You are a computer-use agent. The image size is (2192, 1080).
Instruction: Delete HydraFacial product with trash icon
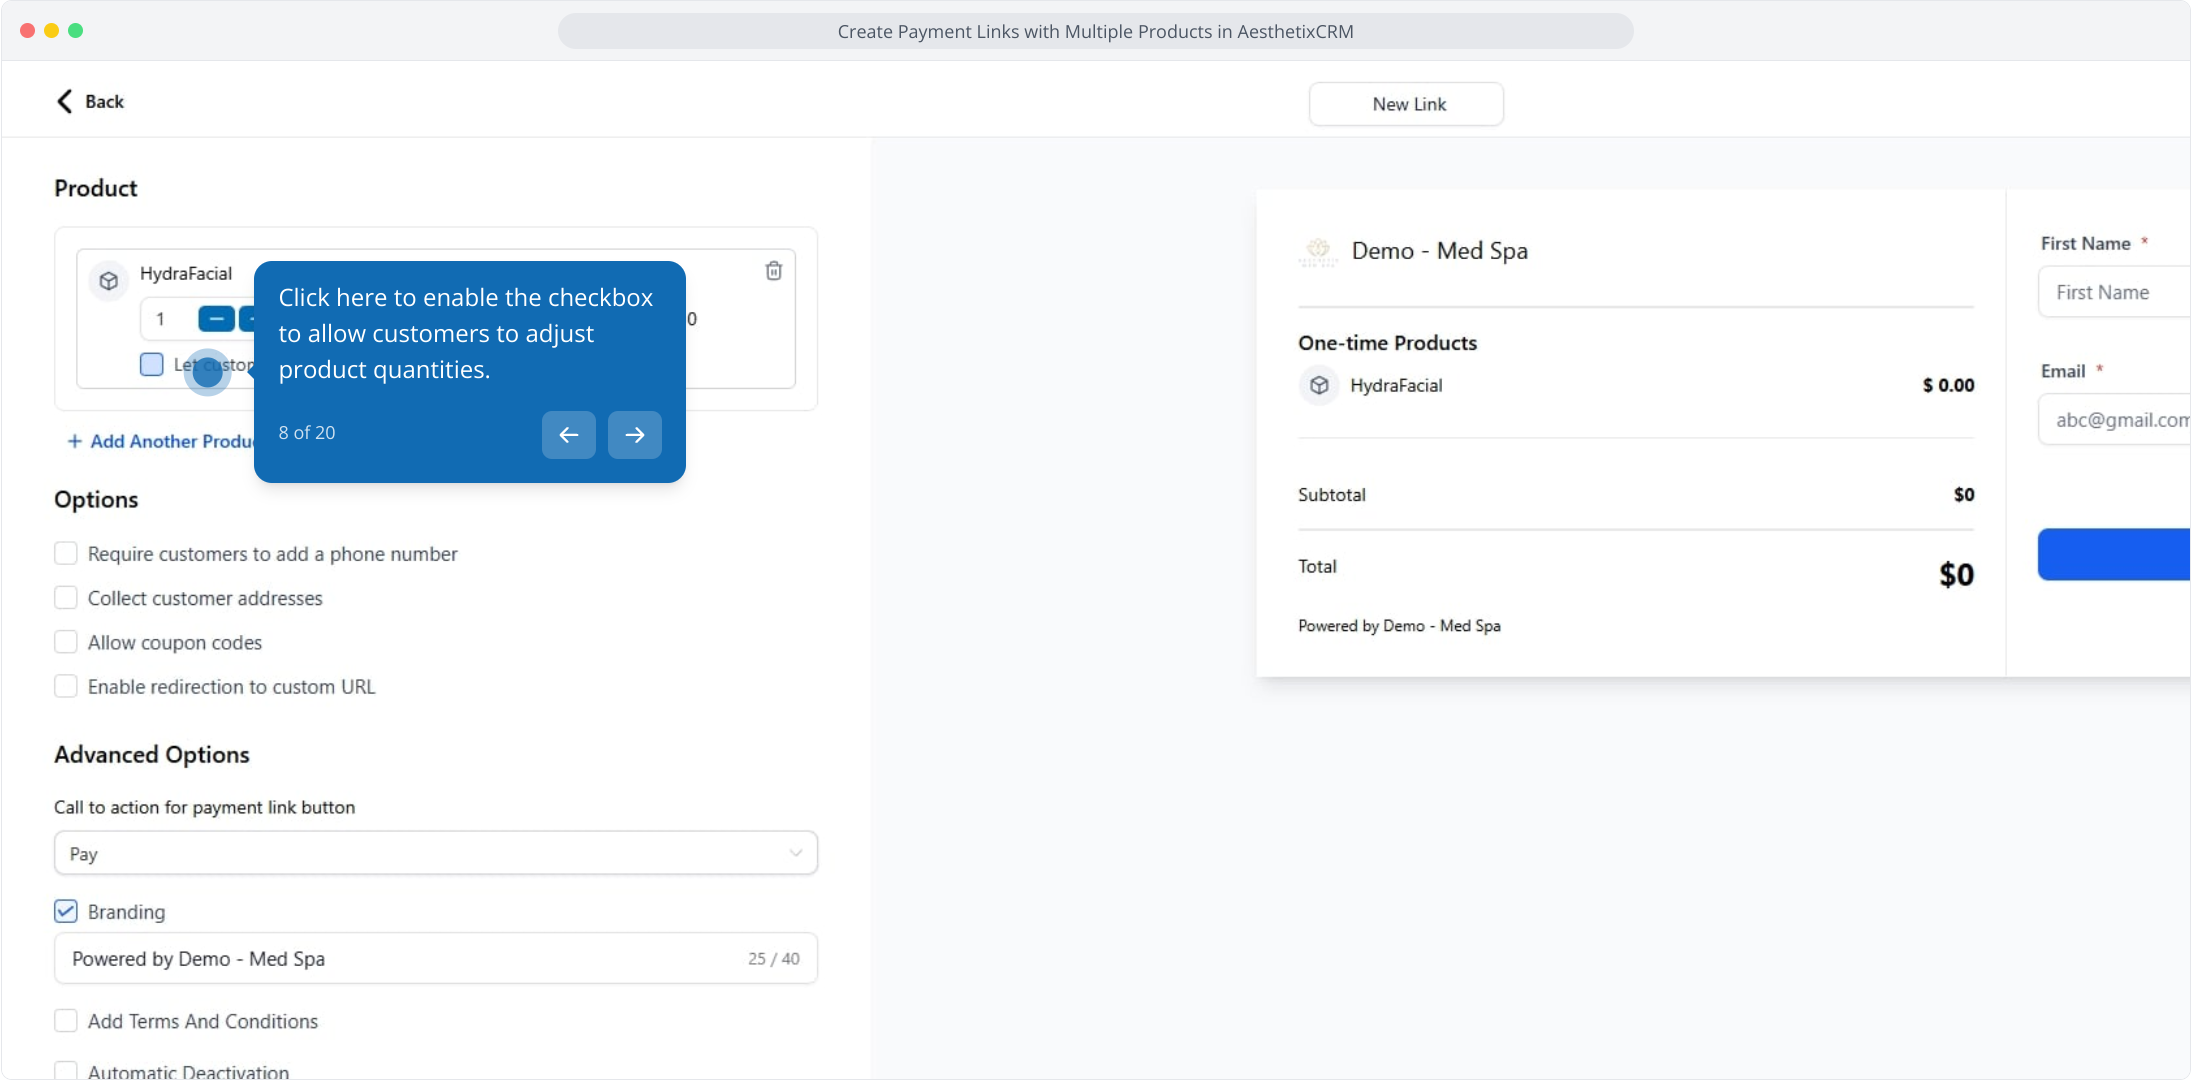click(773, 271)
